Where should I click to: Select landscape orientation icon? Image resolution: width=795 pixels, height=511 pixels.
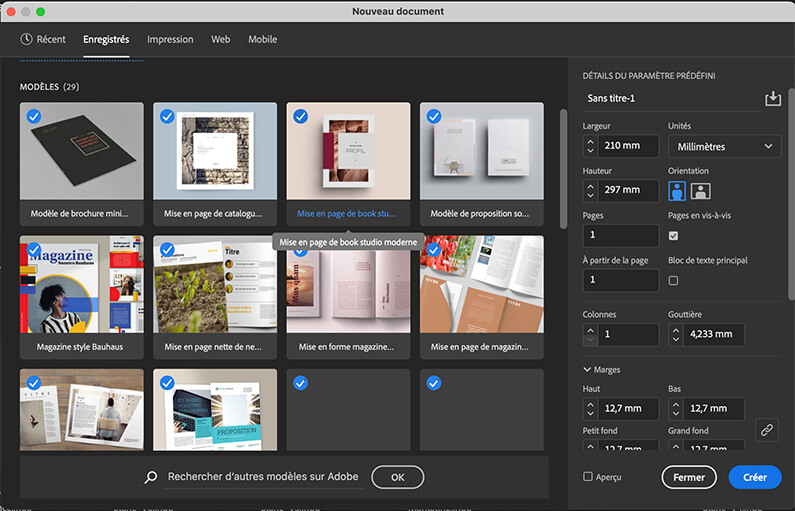tap(700, 191)
